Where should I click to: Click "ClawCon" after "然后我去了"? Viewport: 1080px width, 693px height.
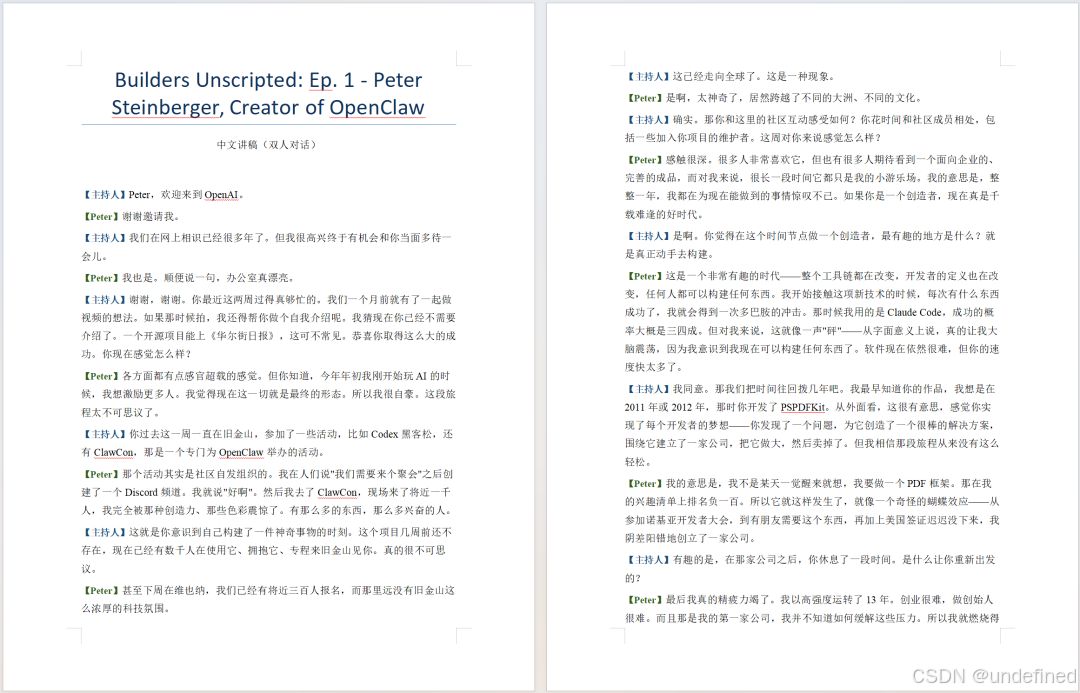(x=337, y=493)
